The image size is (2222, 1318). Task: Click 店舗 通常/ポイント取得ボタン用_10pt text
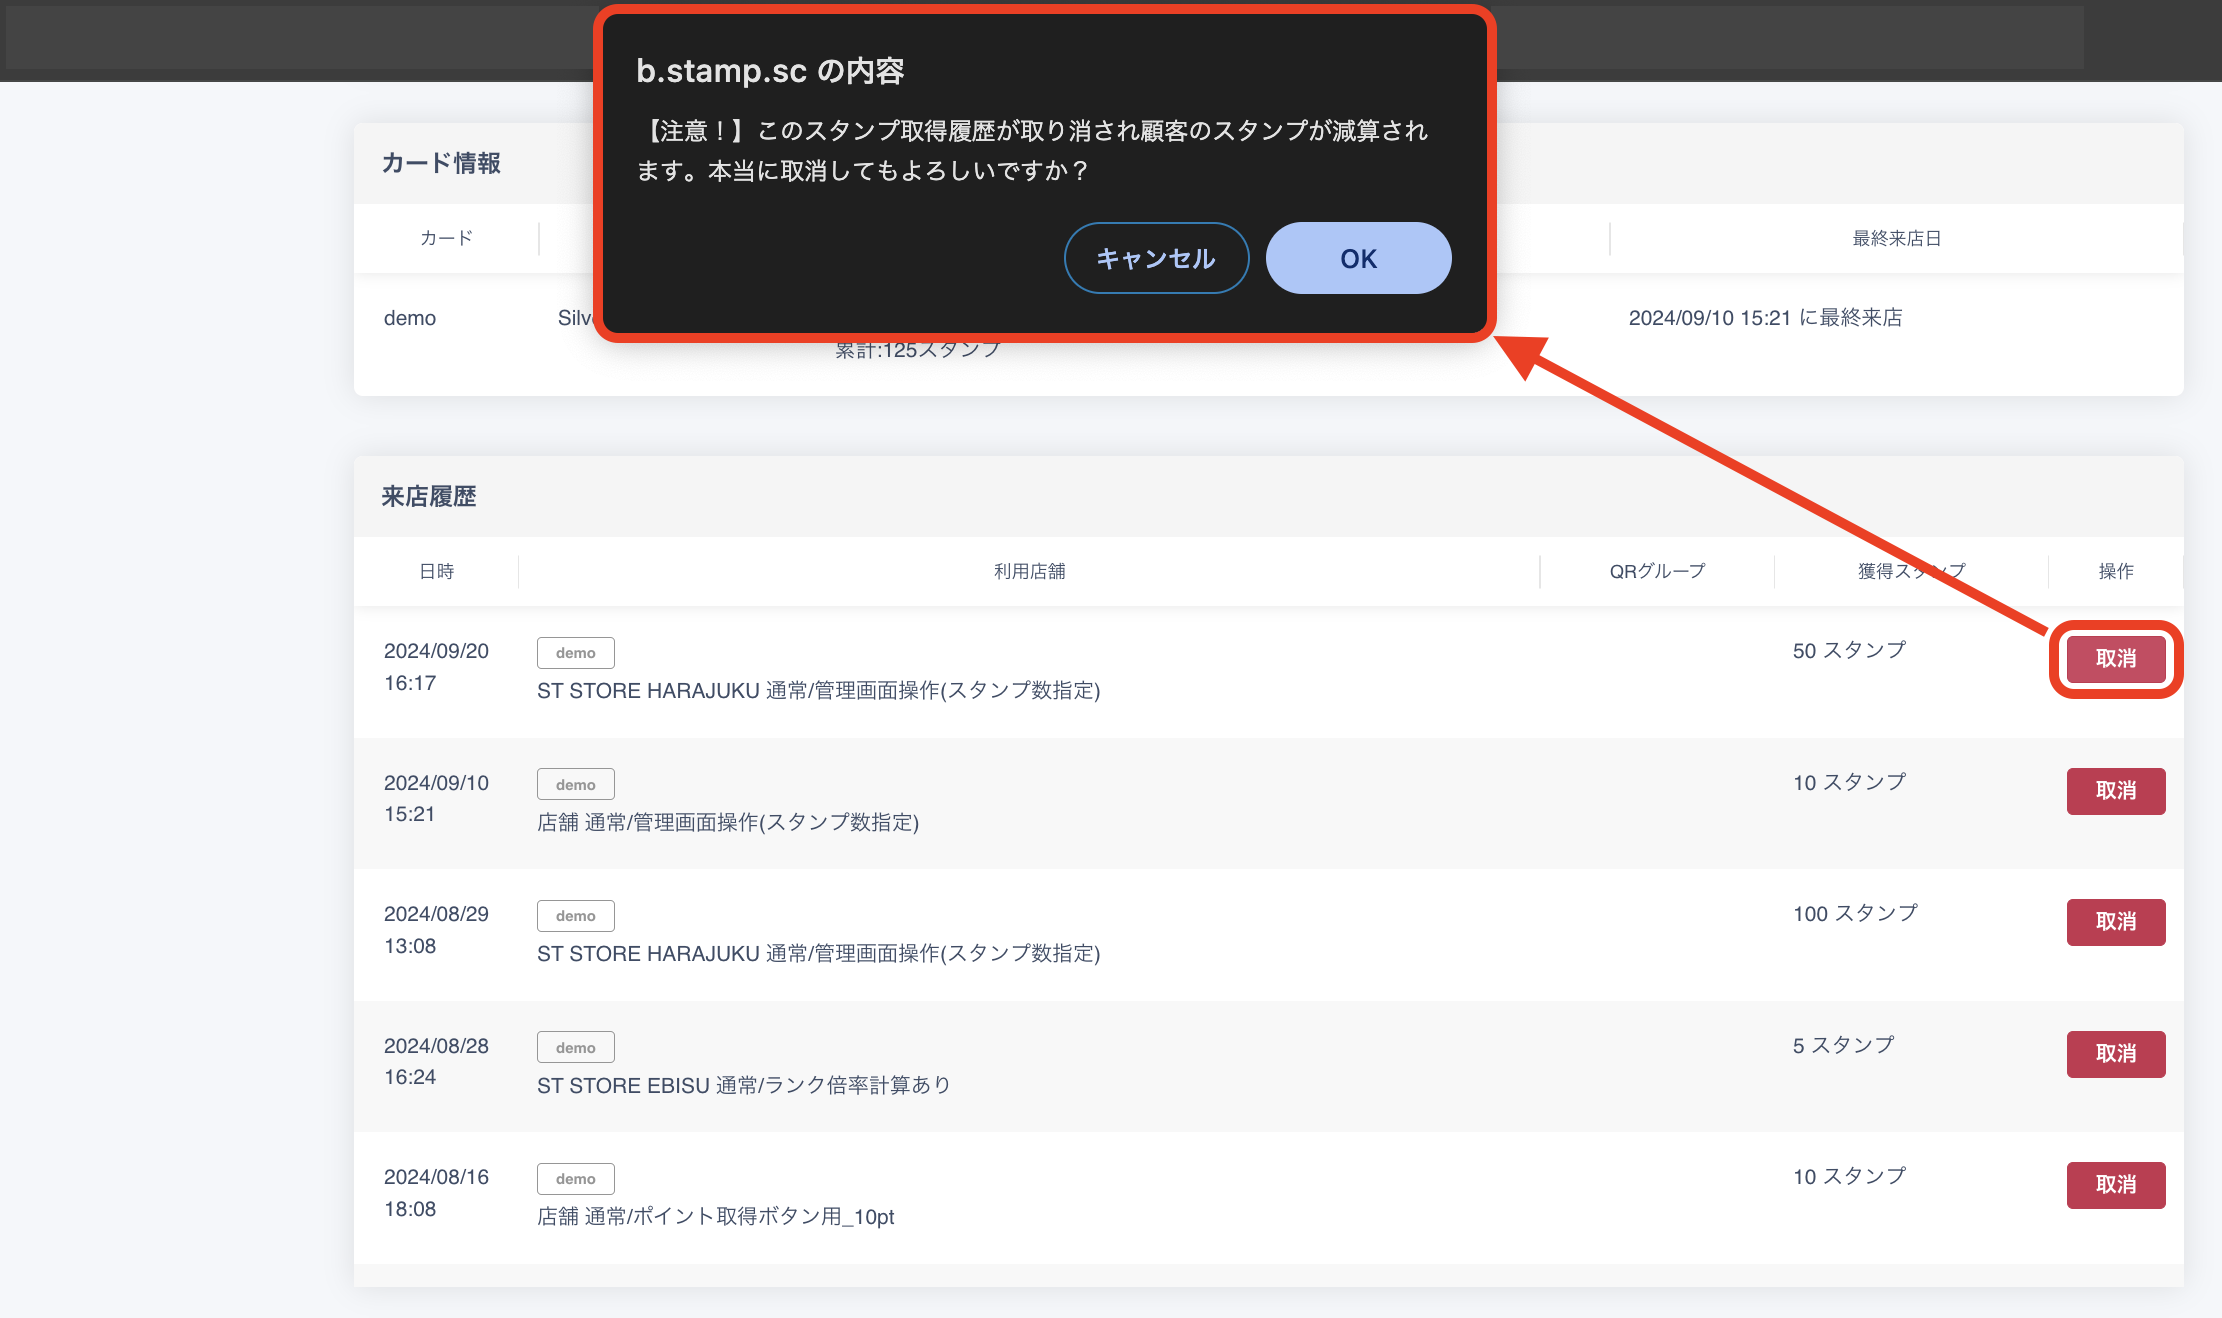pos(716,1217)
